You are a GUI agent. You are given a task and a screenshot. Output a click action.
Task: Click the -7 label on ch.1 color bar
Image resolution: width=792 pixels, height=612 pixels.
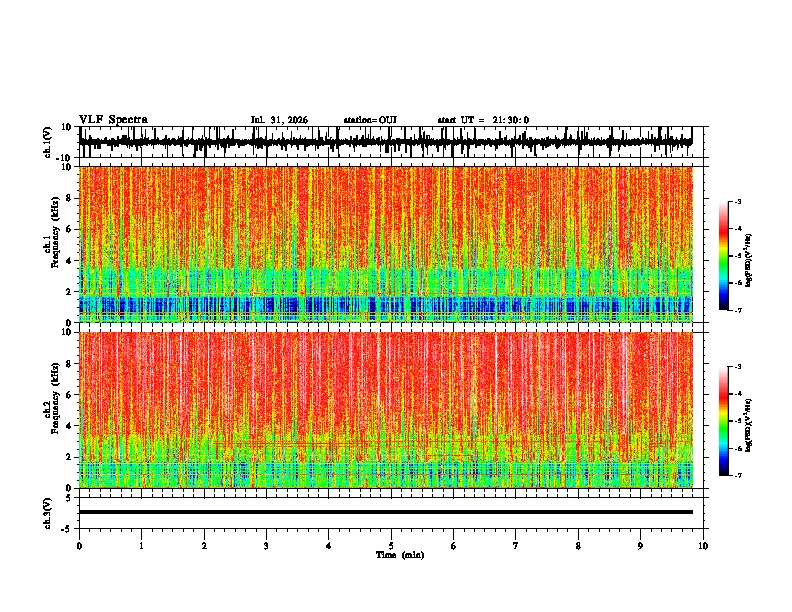(x=738, y=311)
